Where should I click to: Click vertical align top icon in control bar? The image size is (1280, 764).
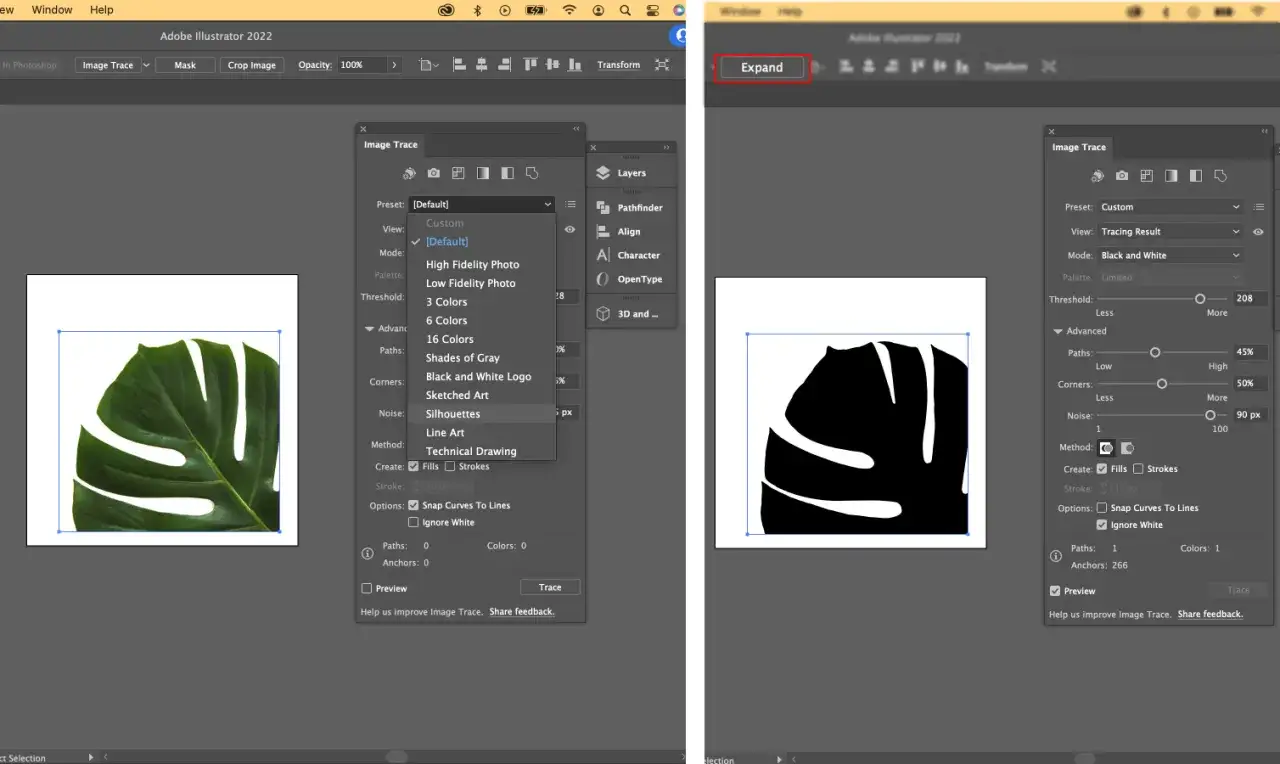530,64
